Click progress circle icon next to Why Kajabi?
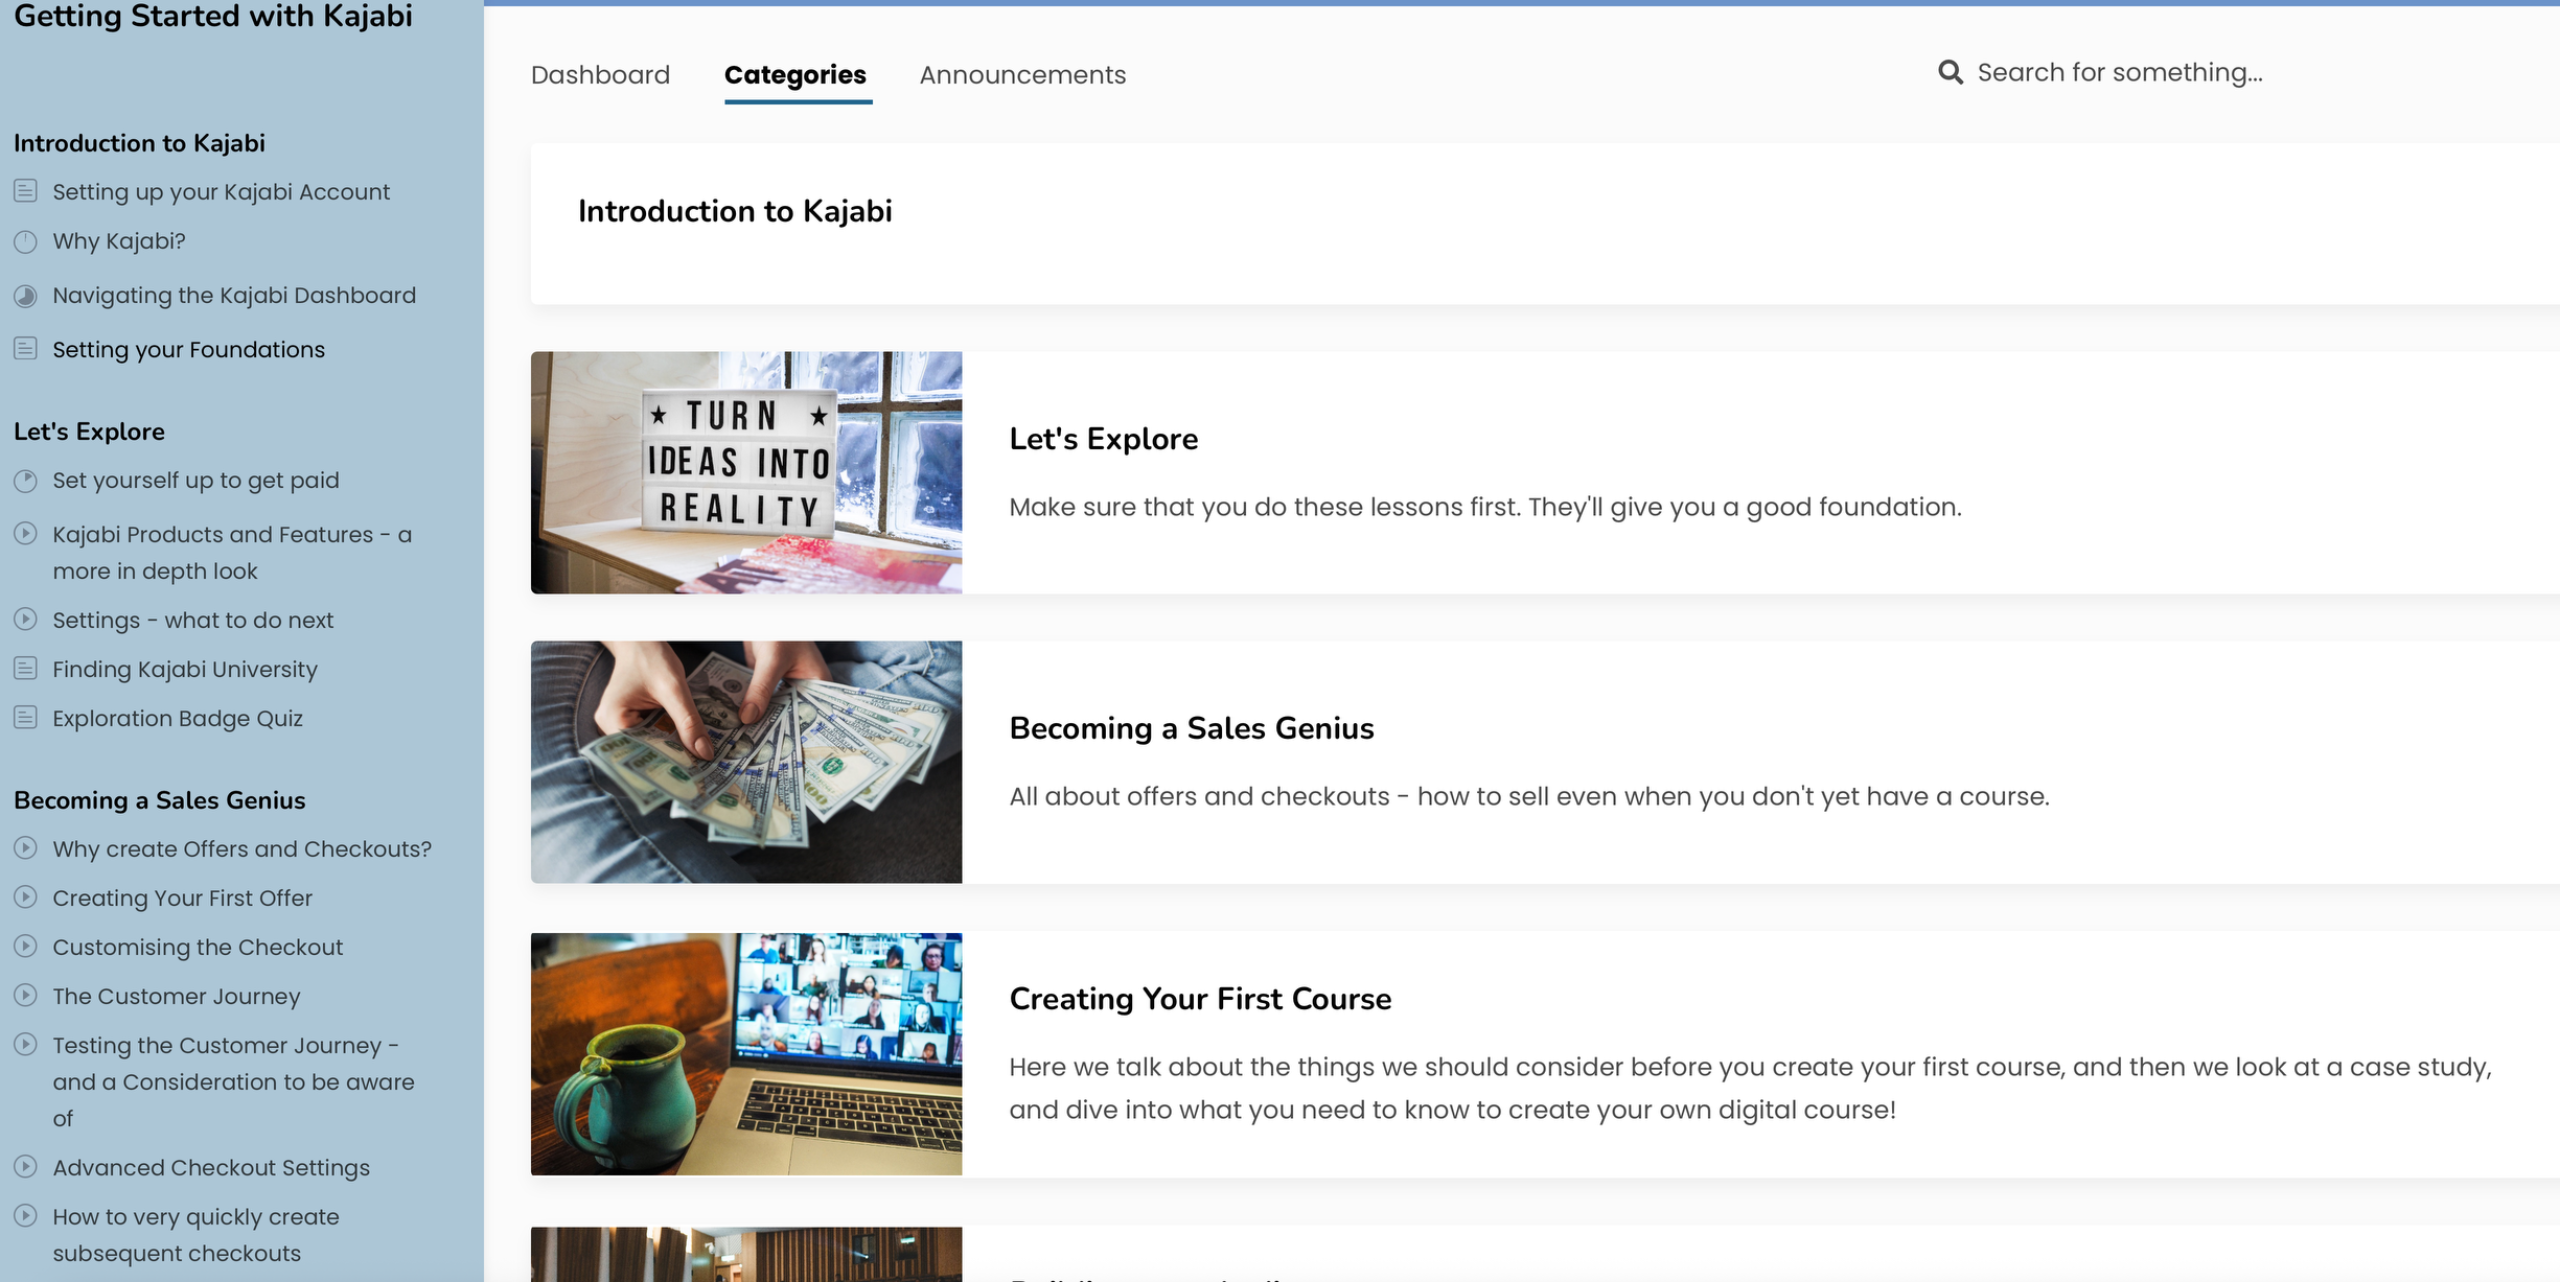The height and width of the screenshot is (1282, 2560). pos(26,242)
